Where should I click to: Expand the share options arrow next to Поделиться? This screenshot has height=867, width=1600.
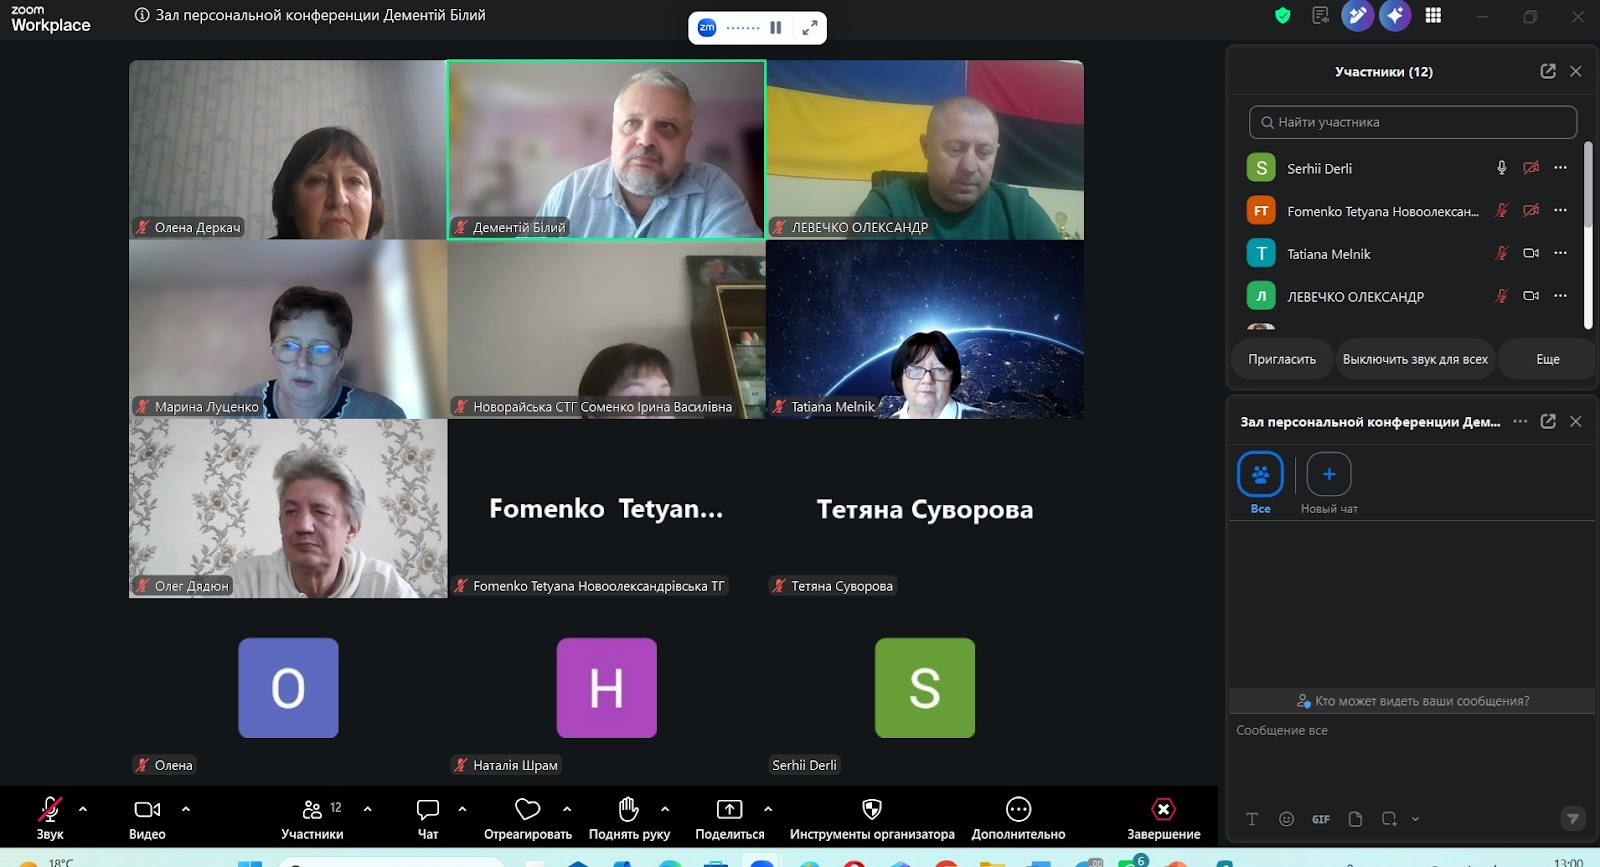point(768,809)
